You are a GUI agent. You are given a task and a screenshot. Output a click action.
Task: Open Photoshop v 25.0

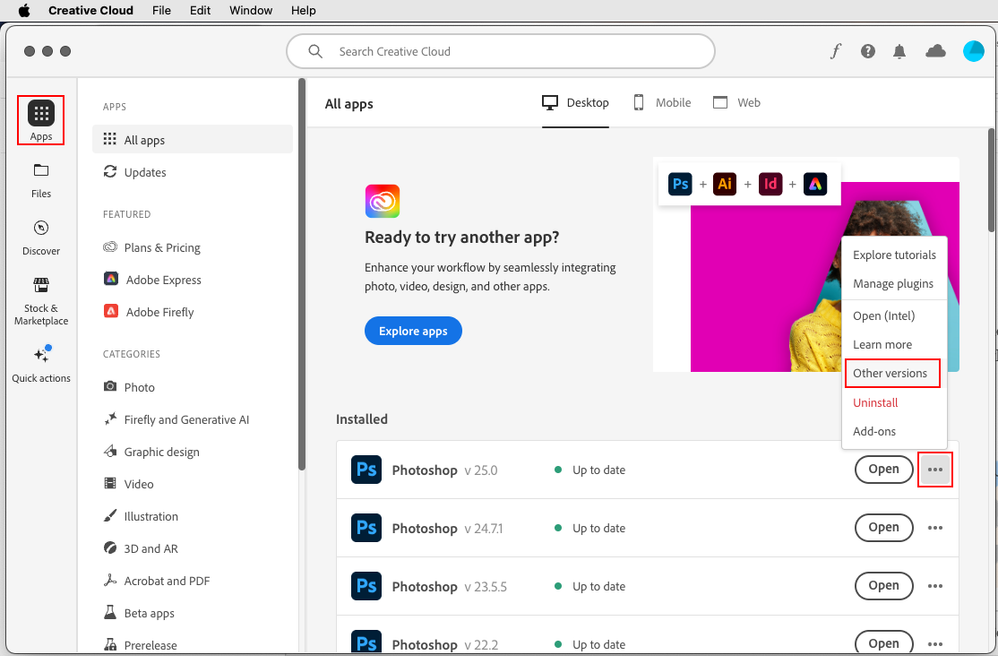(883, 469)
